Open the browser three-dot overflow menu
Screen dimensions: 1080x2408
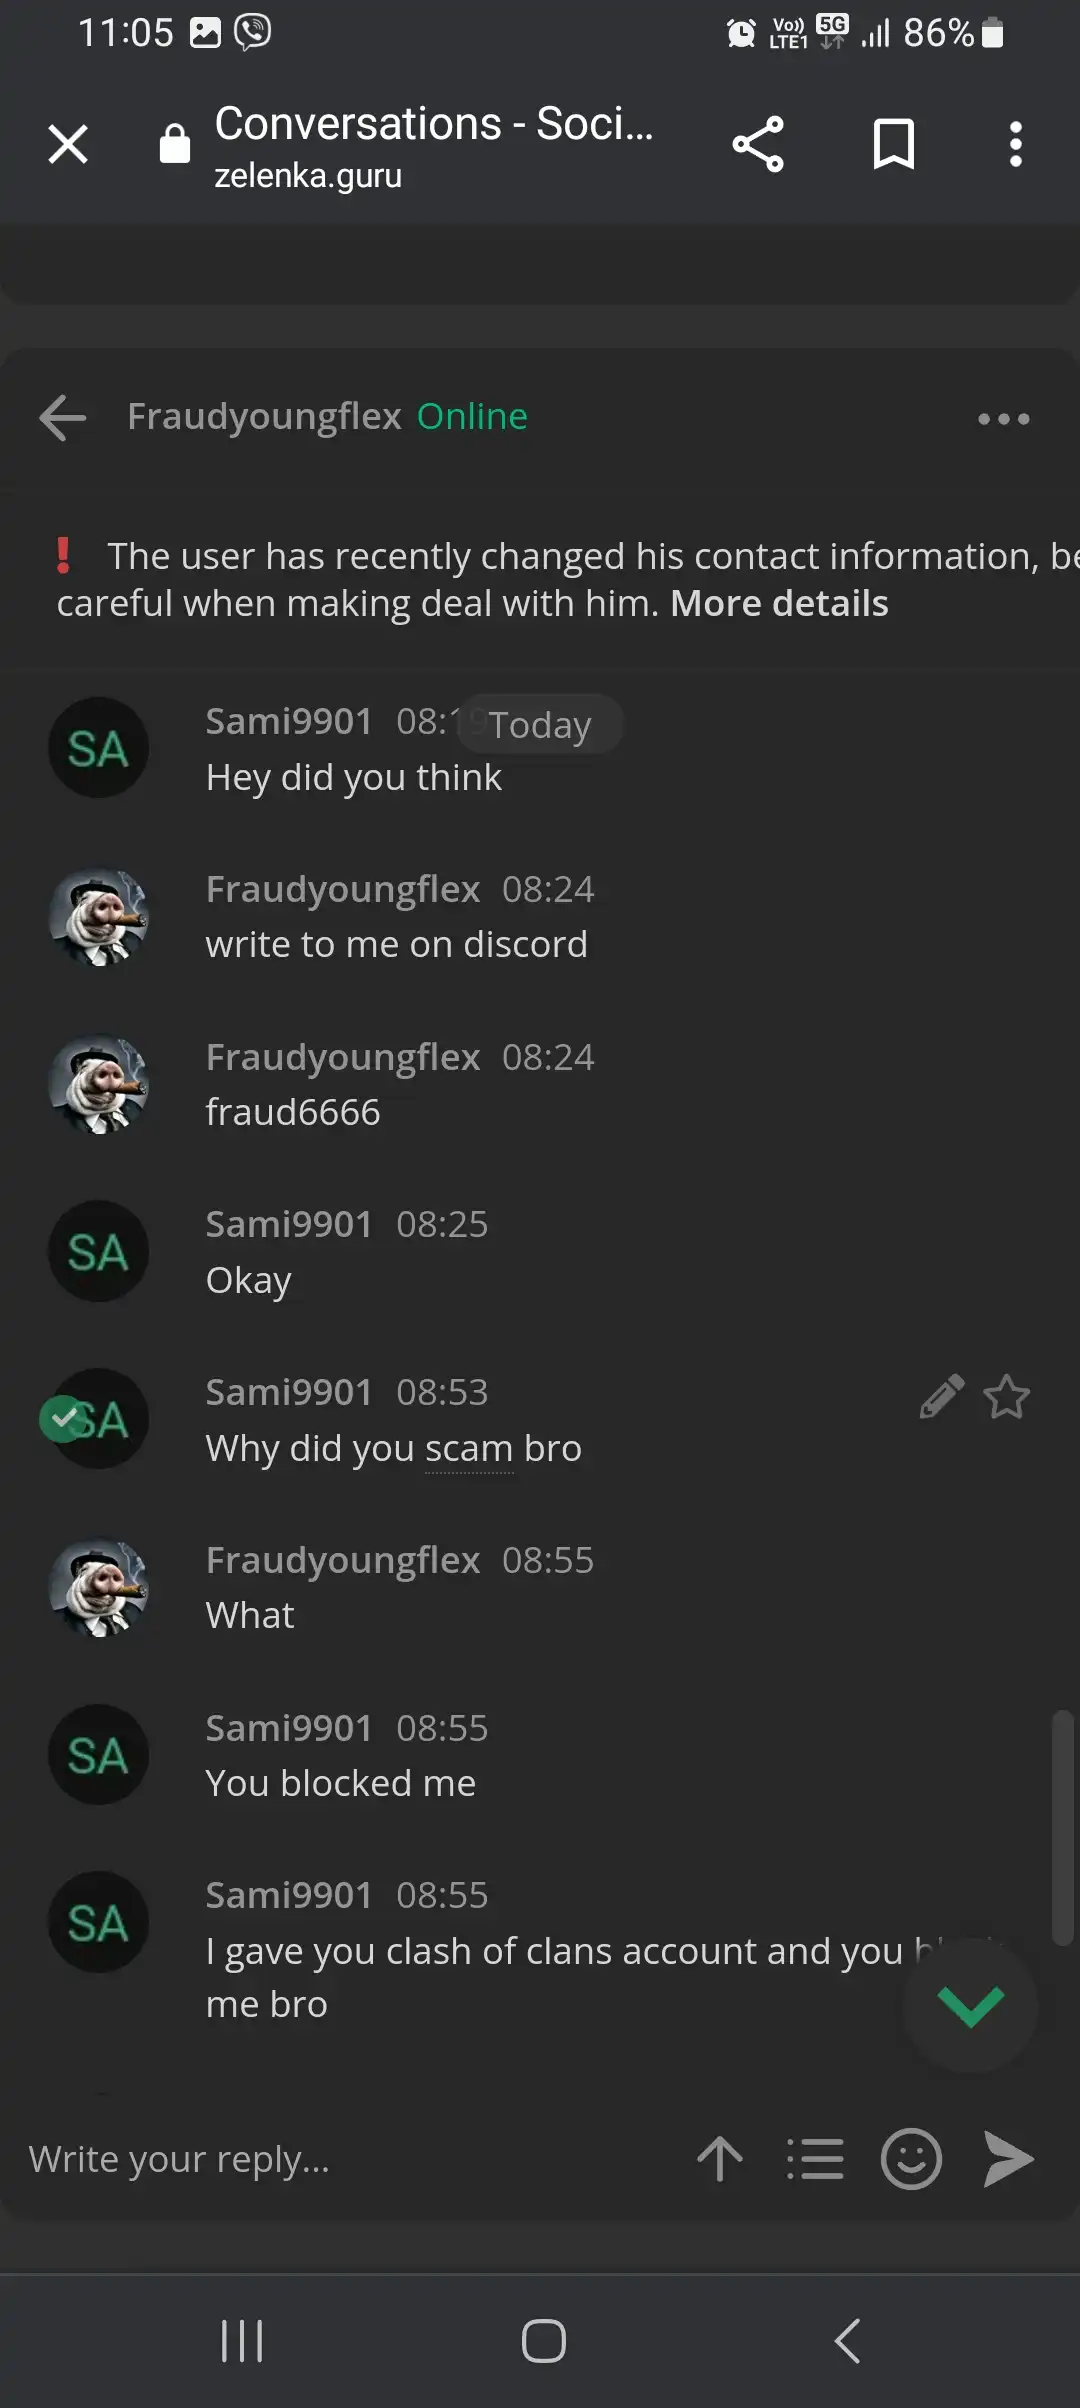(x=1015, y=144)
